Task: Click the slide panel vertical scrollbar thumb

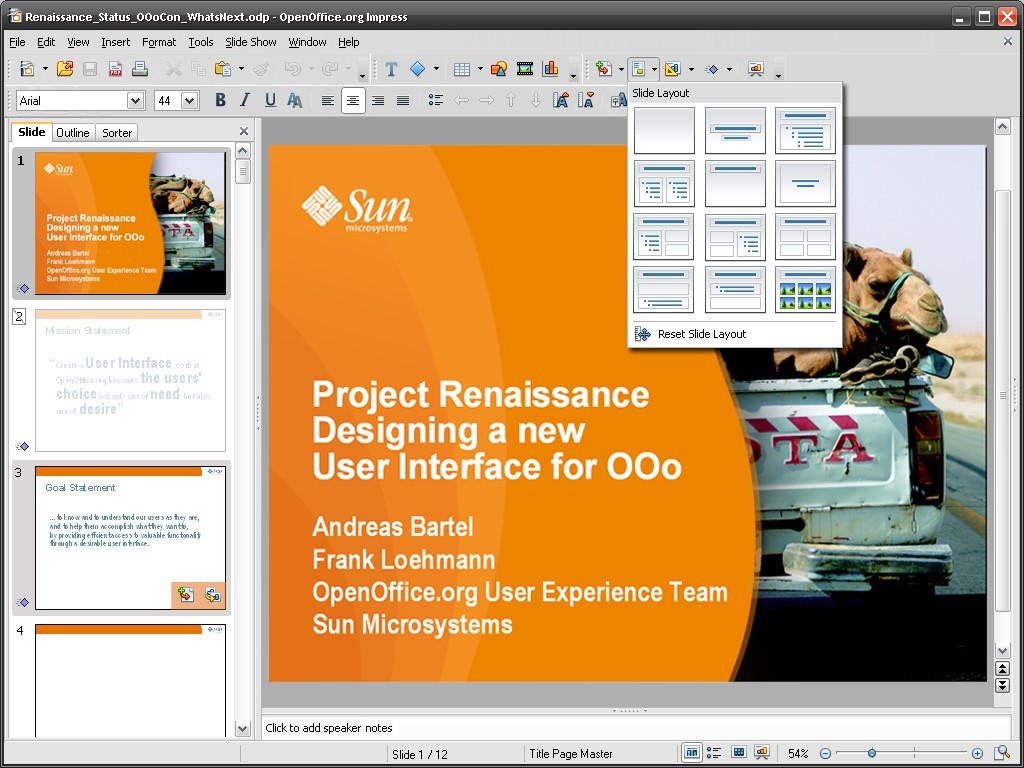Action: (x=242, y=172)
